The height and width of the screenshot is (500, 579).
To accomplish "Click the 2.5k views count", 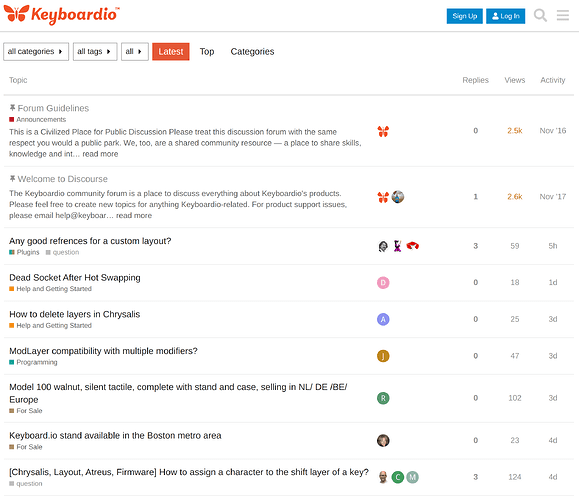I will (x=514, y=131).
